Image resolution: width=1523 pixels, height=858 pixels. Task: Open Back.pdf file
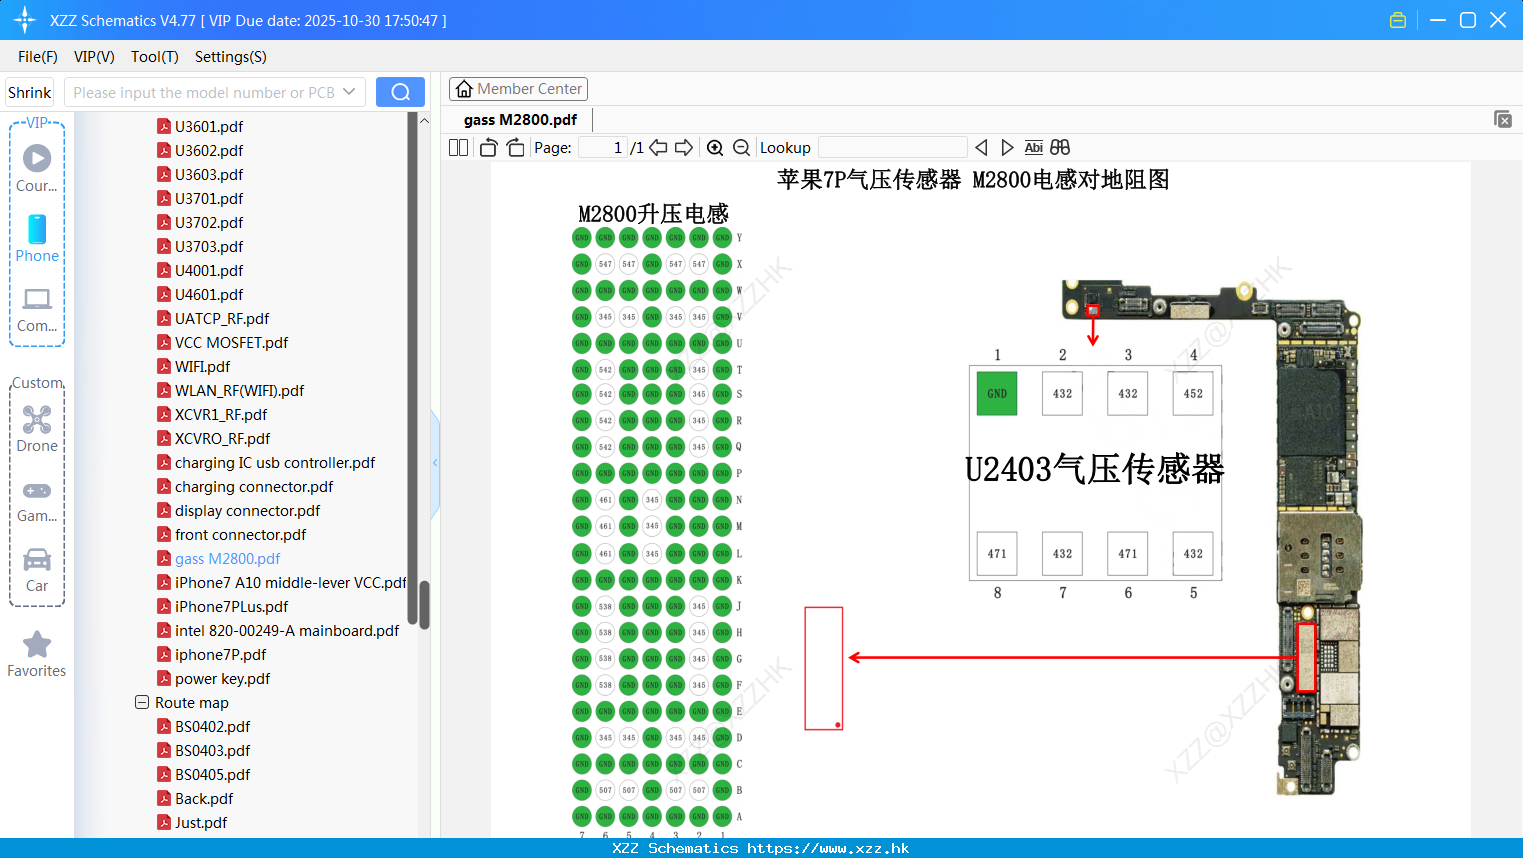[204, 798]
